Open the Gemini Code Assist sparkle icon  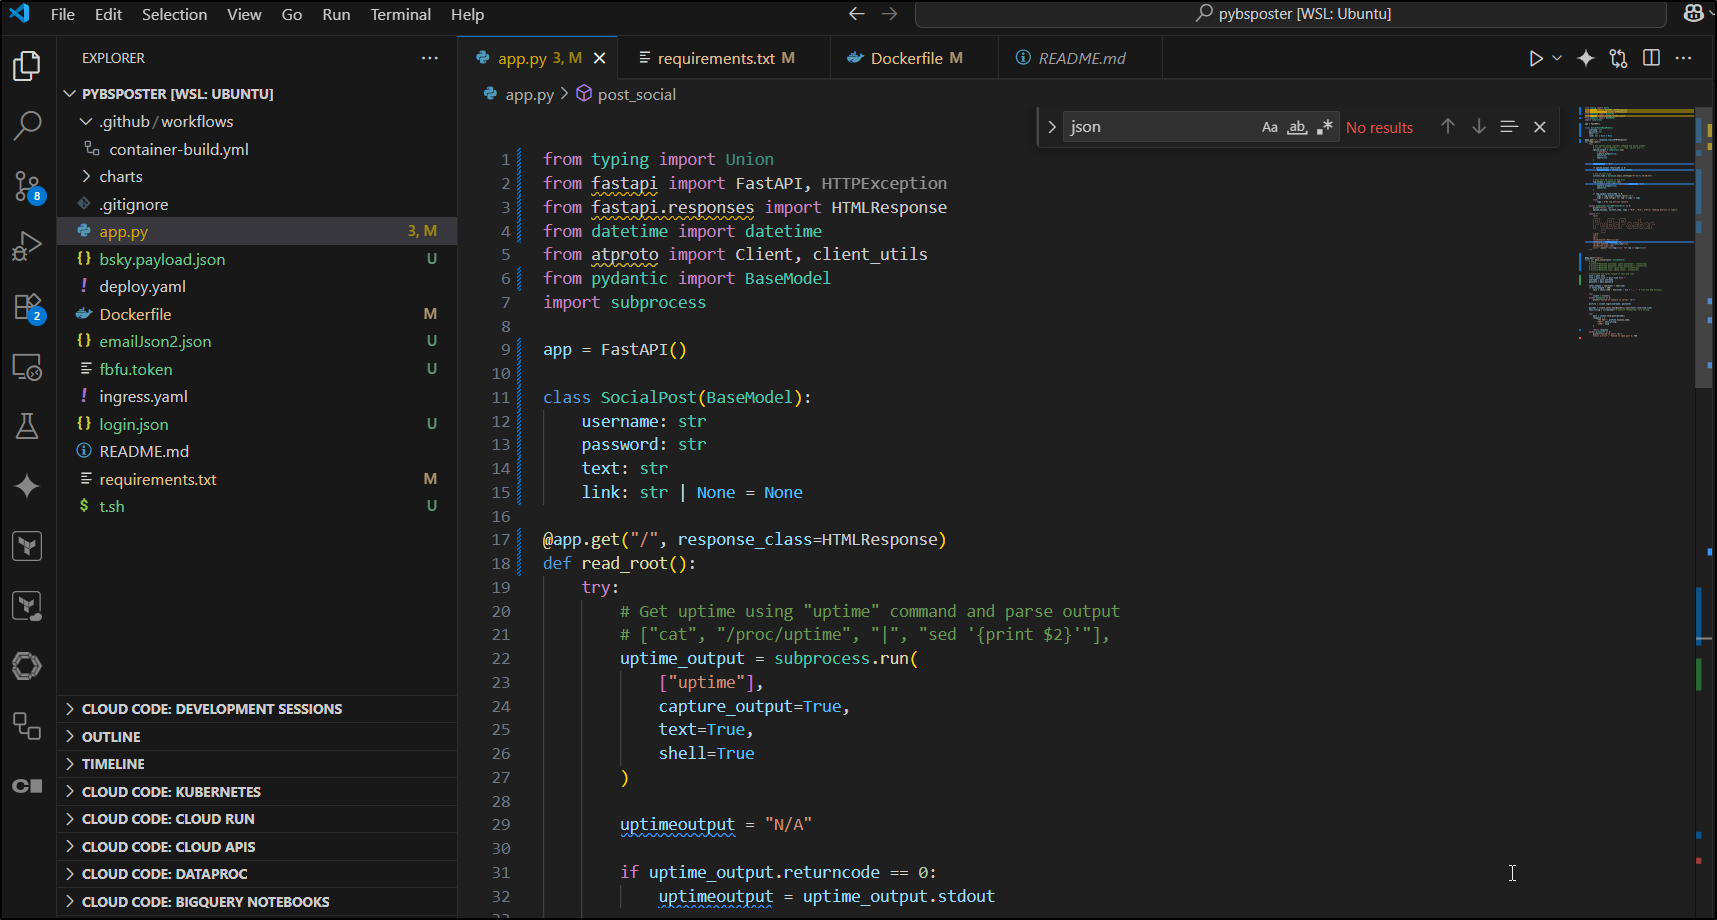click(27, 487)
